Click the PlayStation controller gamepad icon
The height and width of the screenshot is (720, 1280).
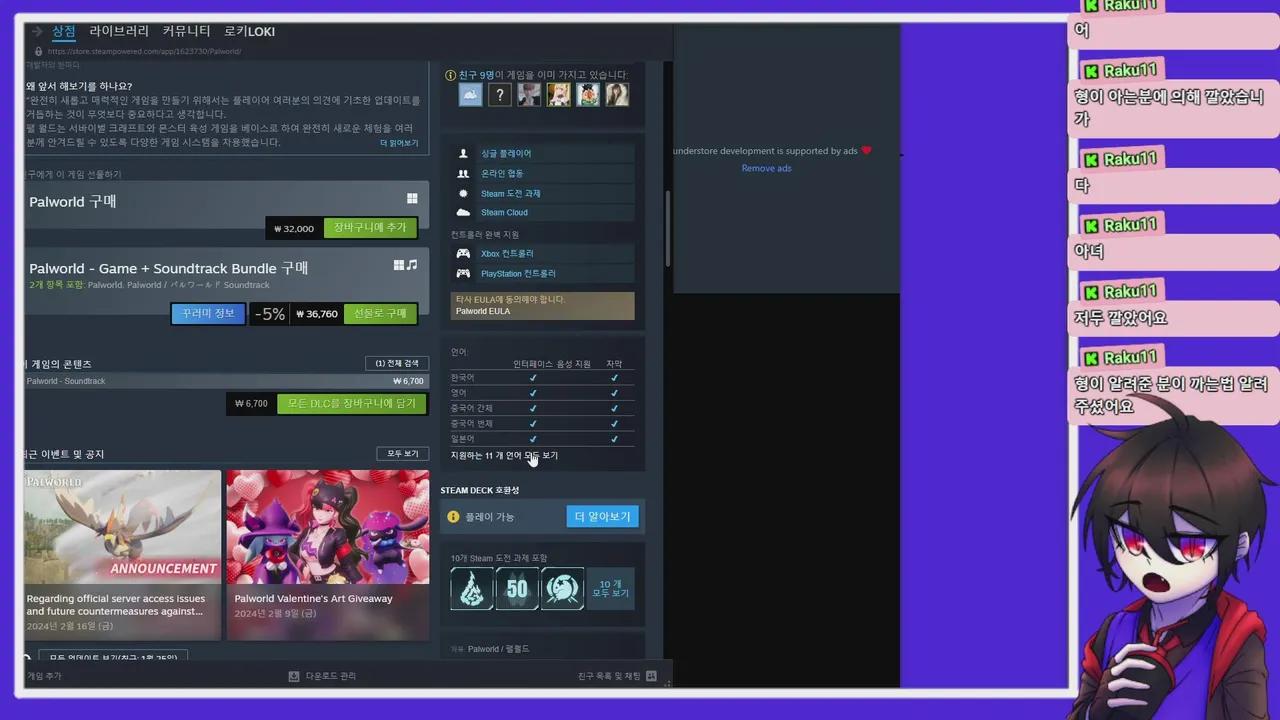point(463,273)
